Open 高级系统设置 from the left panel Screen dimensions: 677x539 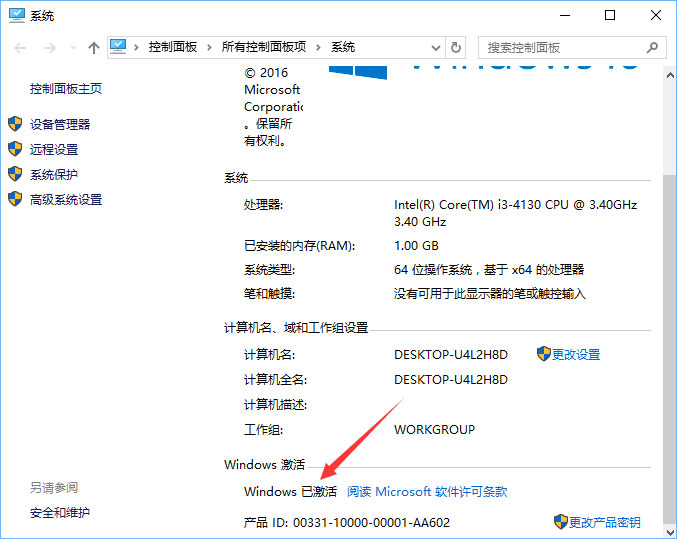66,199
